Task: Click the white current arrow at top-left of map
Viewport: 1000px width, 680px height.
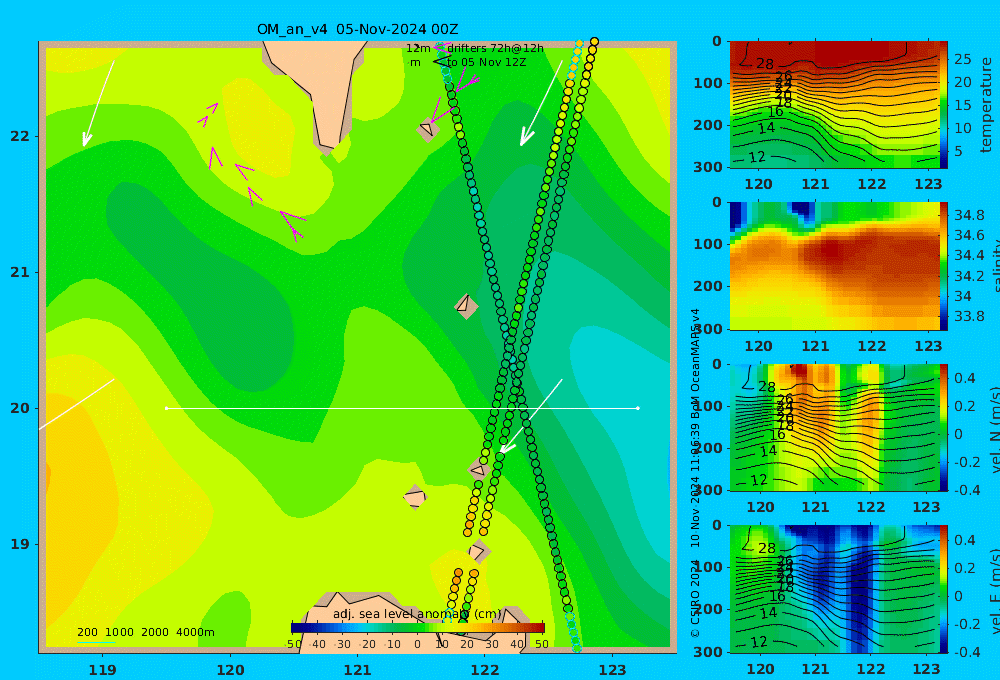Action: [99, 103]
